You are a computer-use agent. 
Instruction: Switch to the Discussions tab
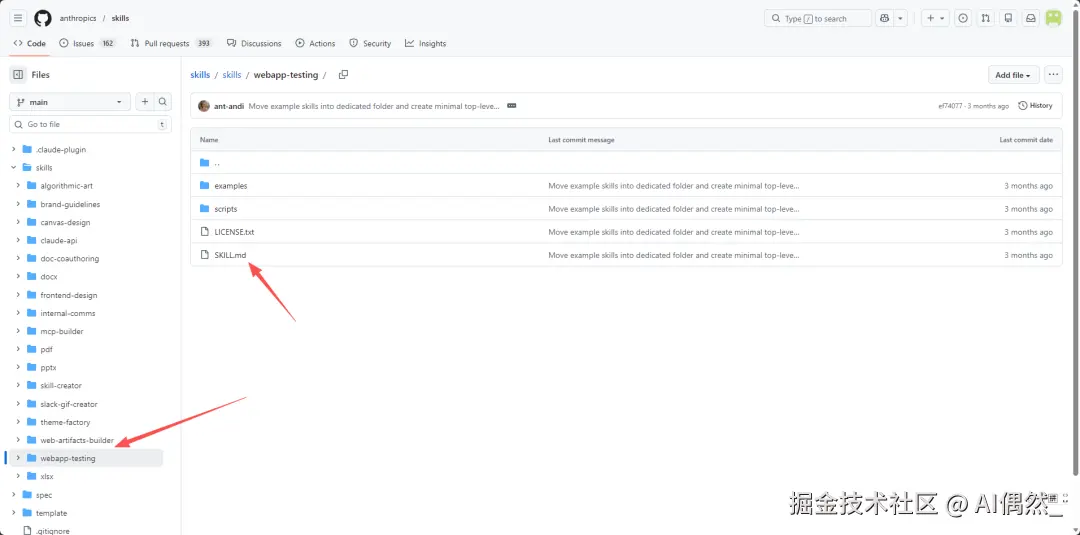pyautogui.click(x=254, y=43)
